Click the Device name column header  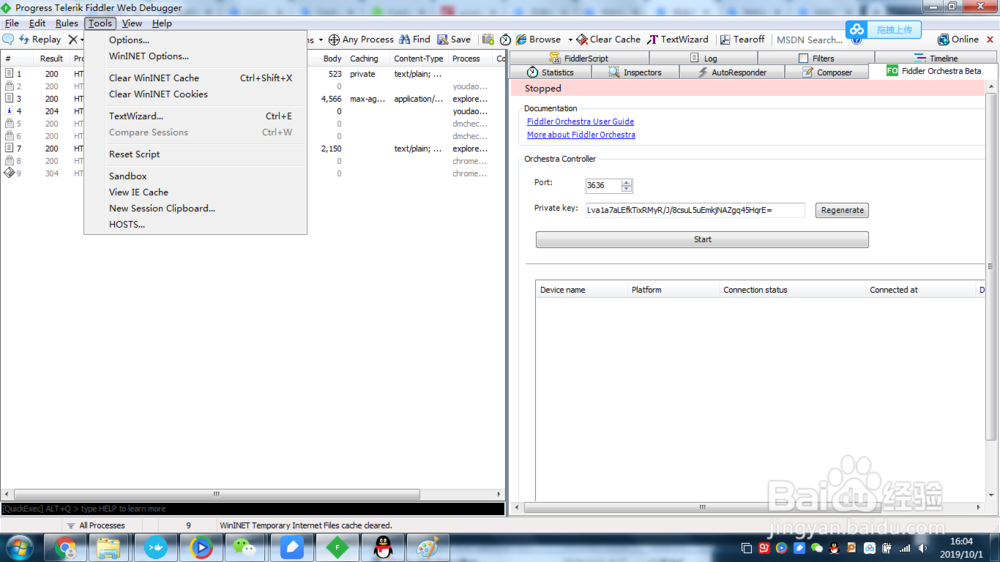coord(582,290)
